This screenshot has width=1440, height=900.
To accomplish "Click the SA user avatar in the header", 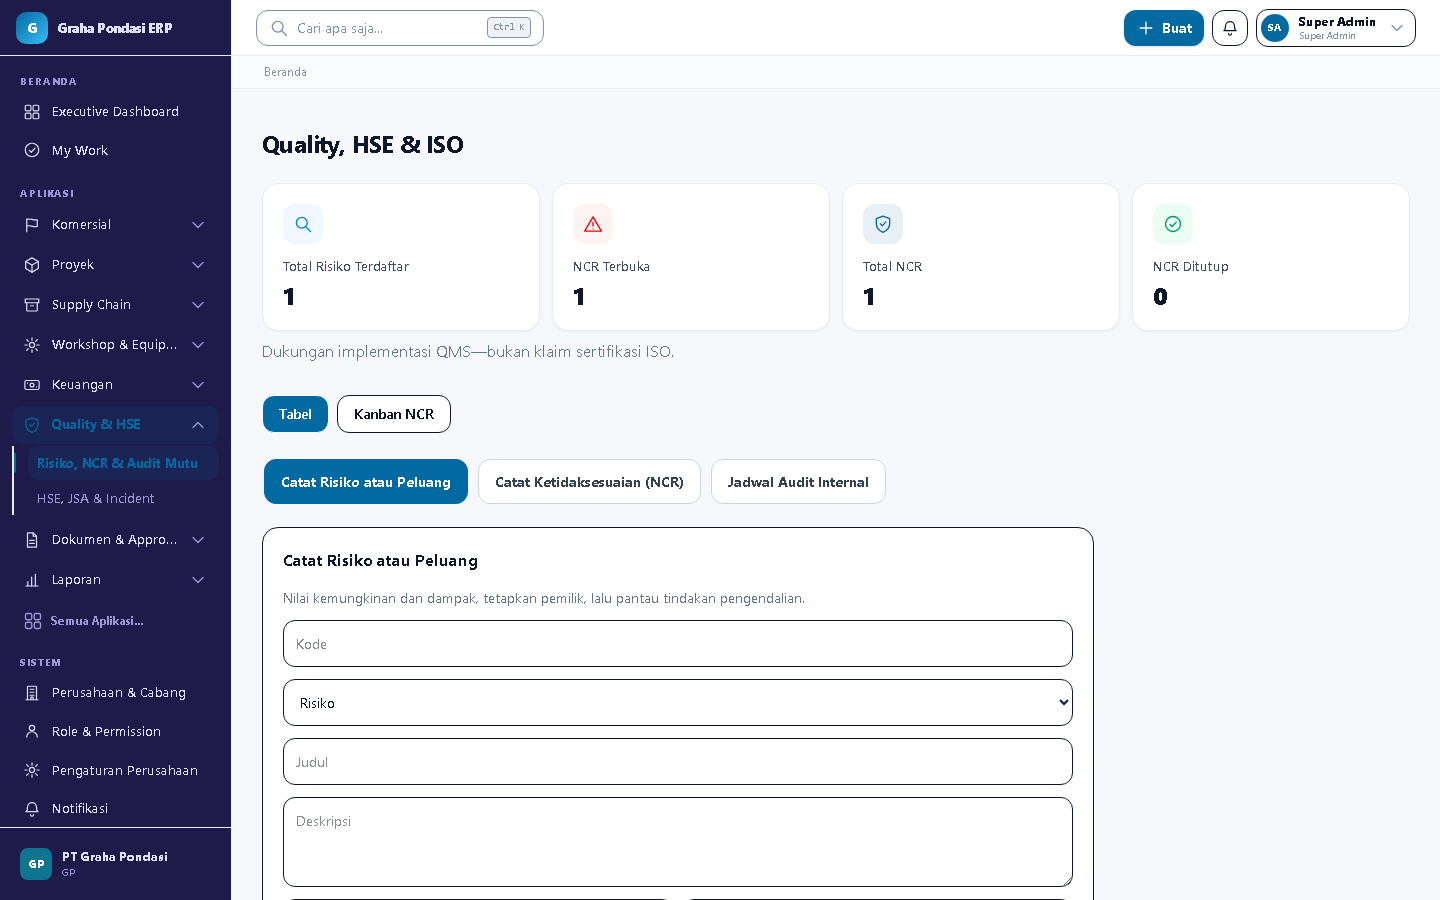I will pos(1275,28).
